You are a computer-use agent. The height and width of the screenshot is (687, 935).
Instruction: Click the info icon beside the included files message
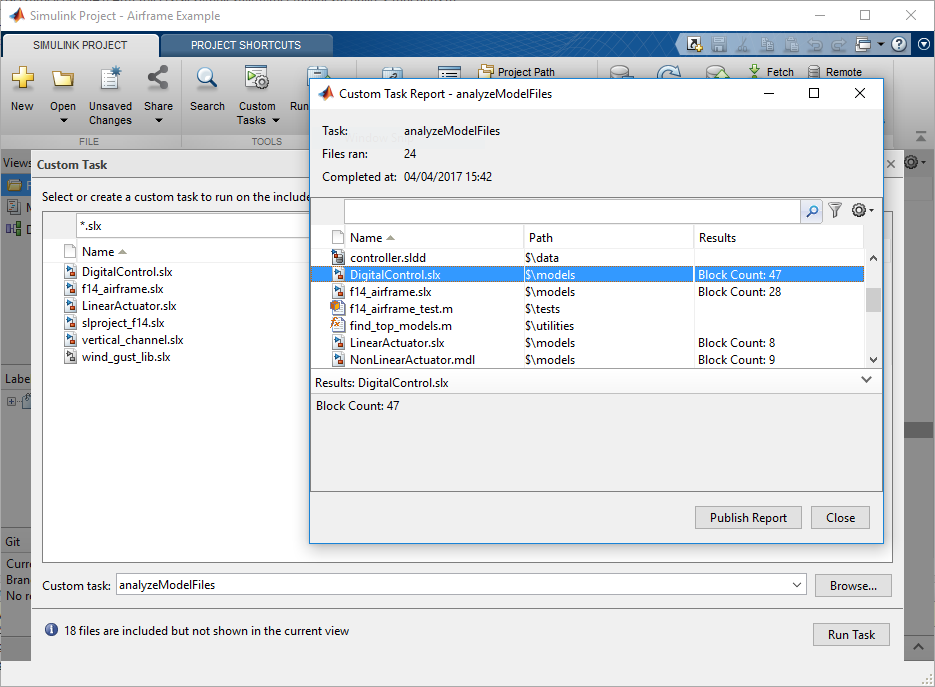click(51, 630)
